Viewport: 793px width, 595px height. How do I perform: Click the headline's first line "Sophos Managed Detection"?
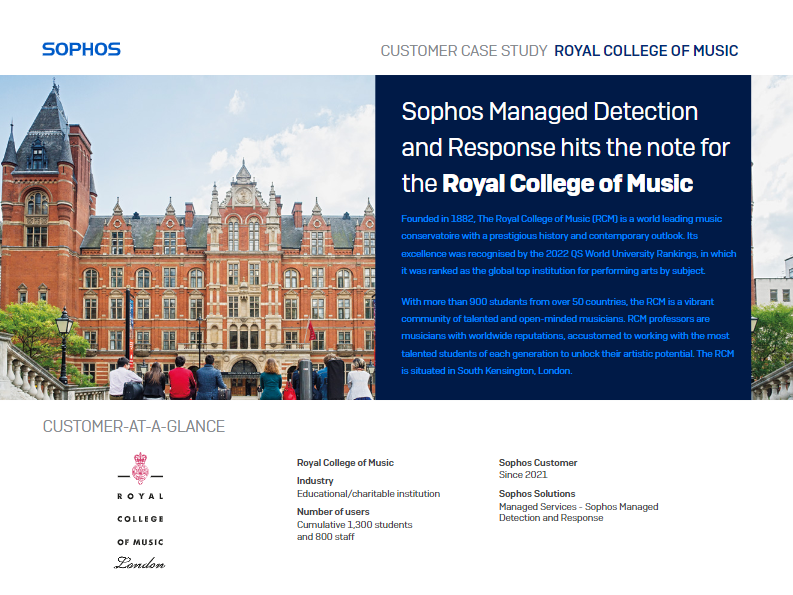coord(549,111)
